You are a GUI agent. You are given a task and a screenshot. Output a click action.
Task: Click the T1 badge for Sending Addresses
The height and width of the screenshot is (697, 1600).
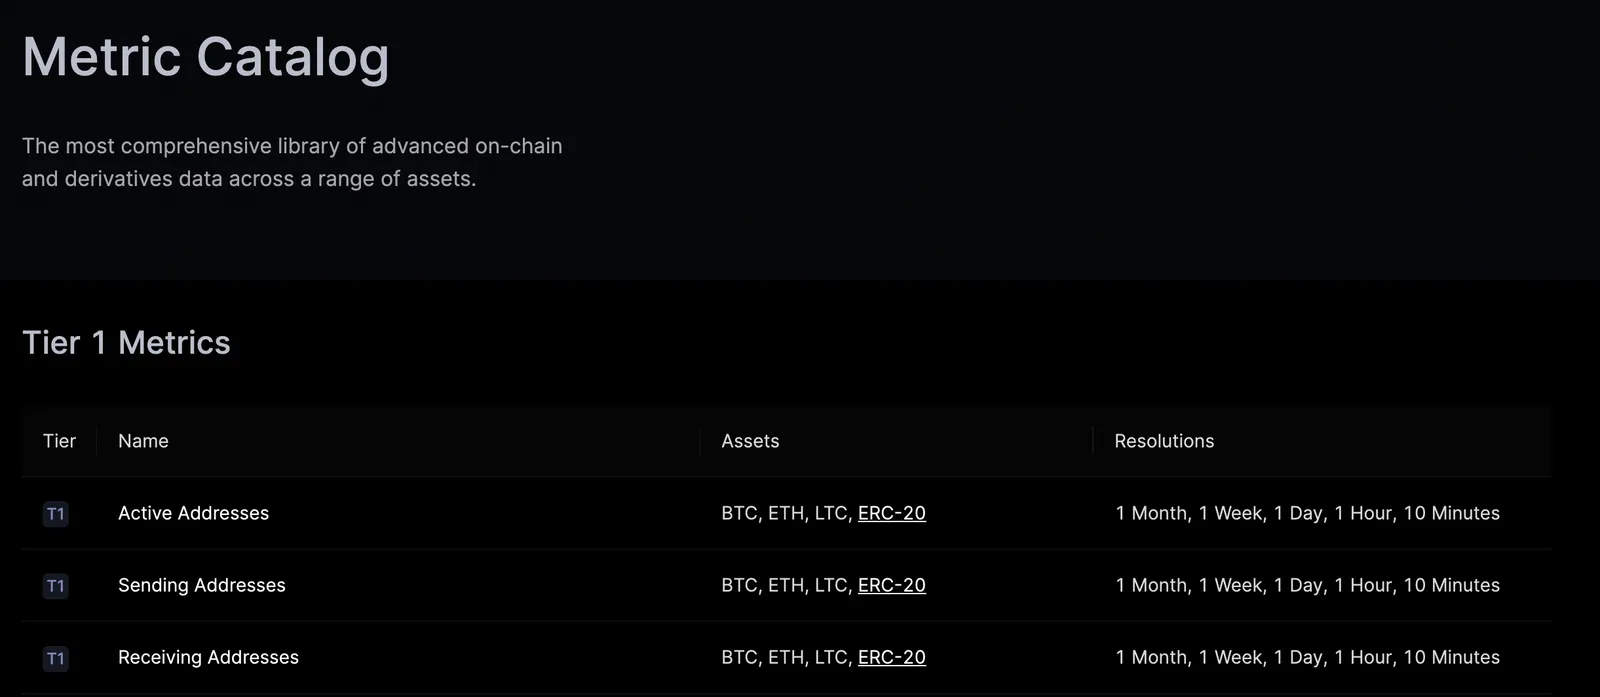pos(56,586)
